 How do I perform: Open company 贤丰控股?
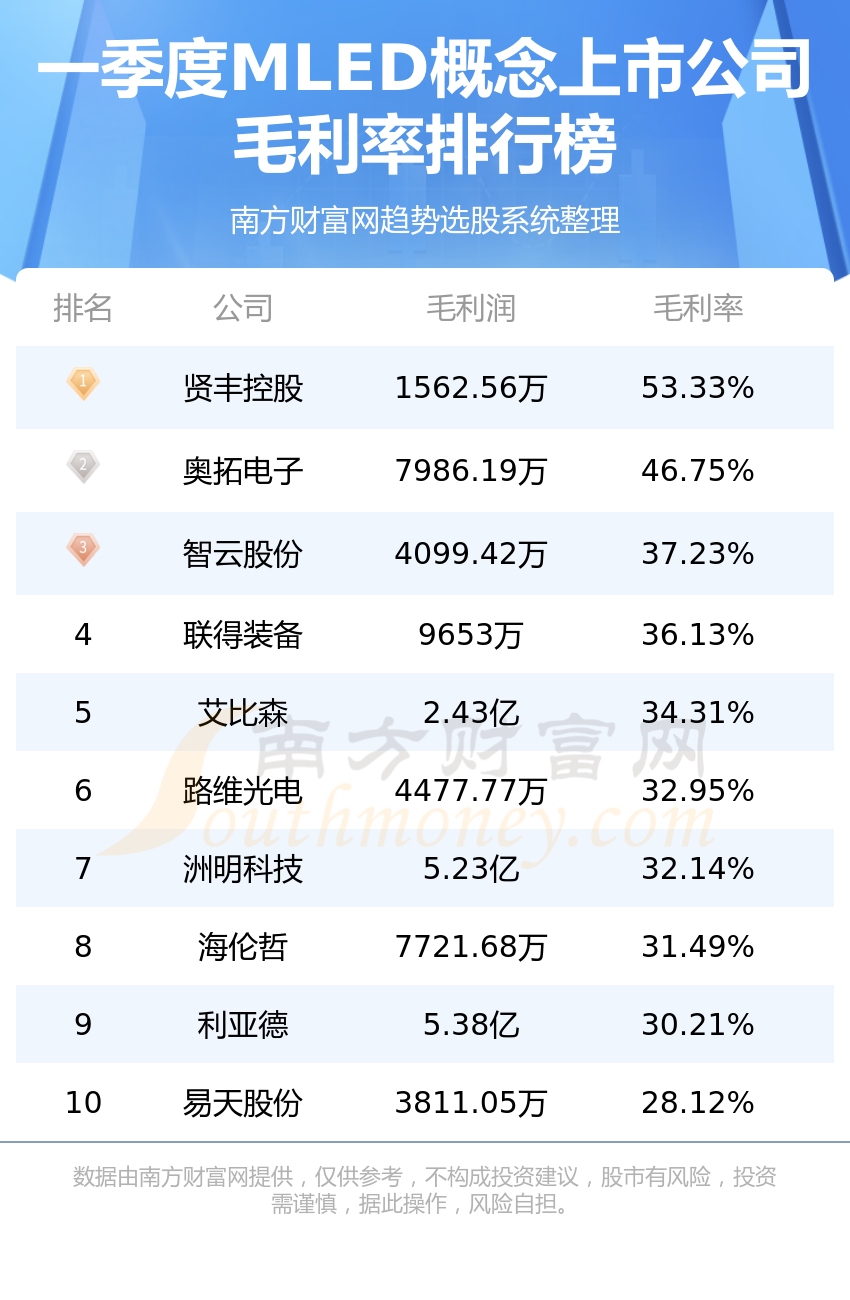(243, 388)
